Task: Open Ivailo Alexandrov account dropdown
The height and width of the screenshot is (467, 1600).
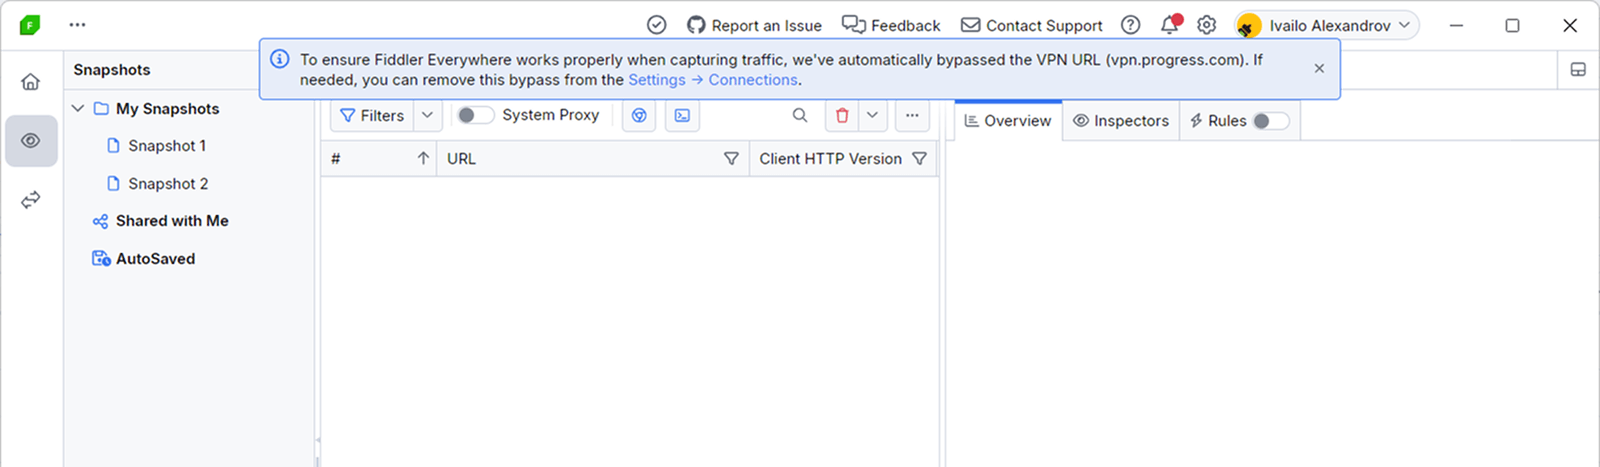Action: click(1327, 25)
